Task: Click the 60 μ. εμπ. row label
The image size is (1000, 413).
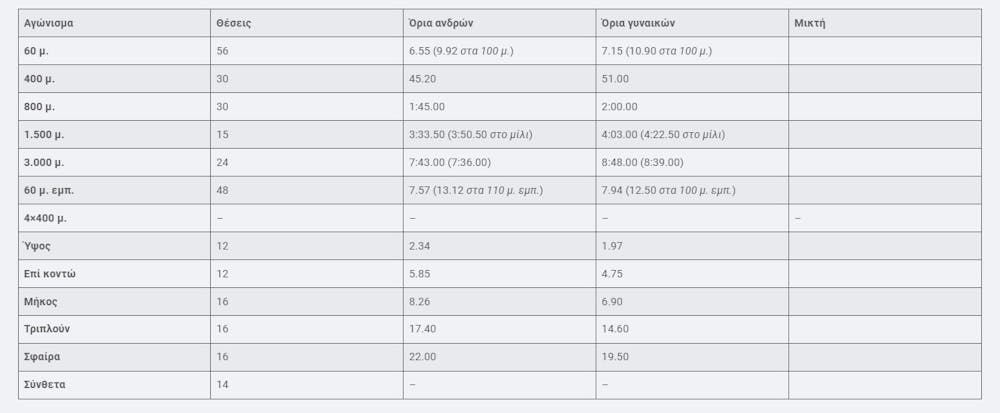Action: point(49,190)
